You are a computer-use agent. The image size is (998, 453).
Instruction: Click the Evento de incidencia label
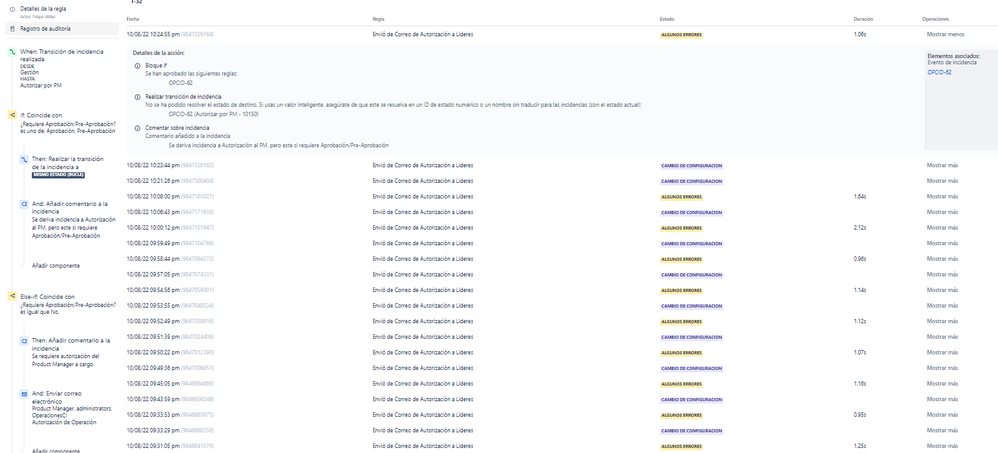(952, 62)
